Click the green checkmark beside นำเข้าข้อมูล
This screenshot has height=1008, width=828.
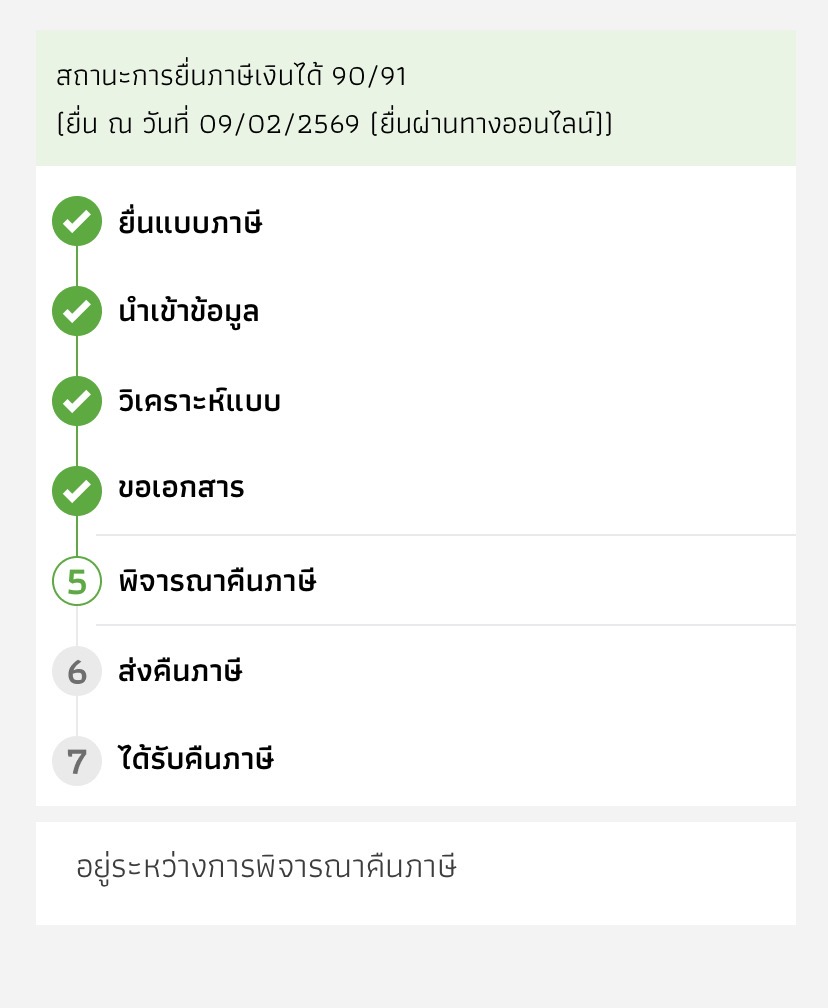[x=77, y=311]
